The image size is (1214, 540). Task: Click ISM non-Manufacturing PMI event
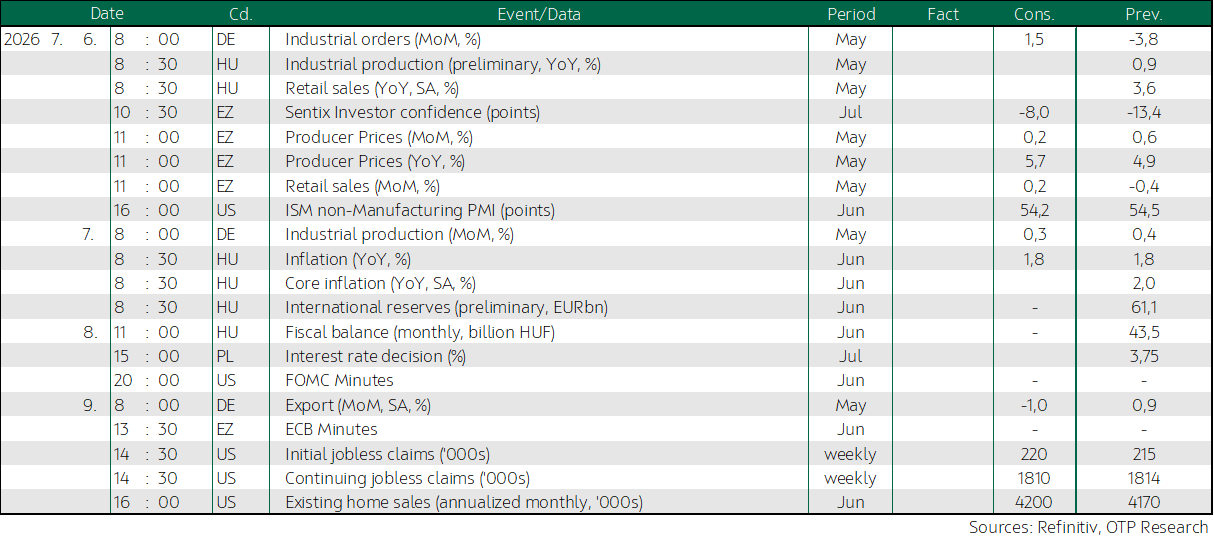pos(420,210)
